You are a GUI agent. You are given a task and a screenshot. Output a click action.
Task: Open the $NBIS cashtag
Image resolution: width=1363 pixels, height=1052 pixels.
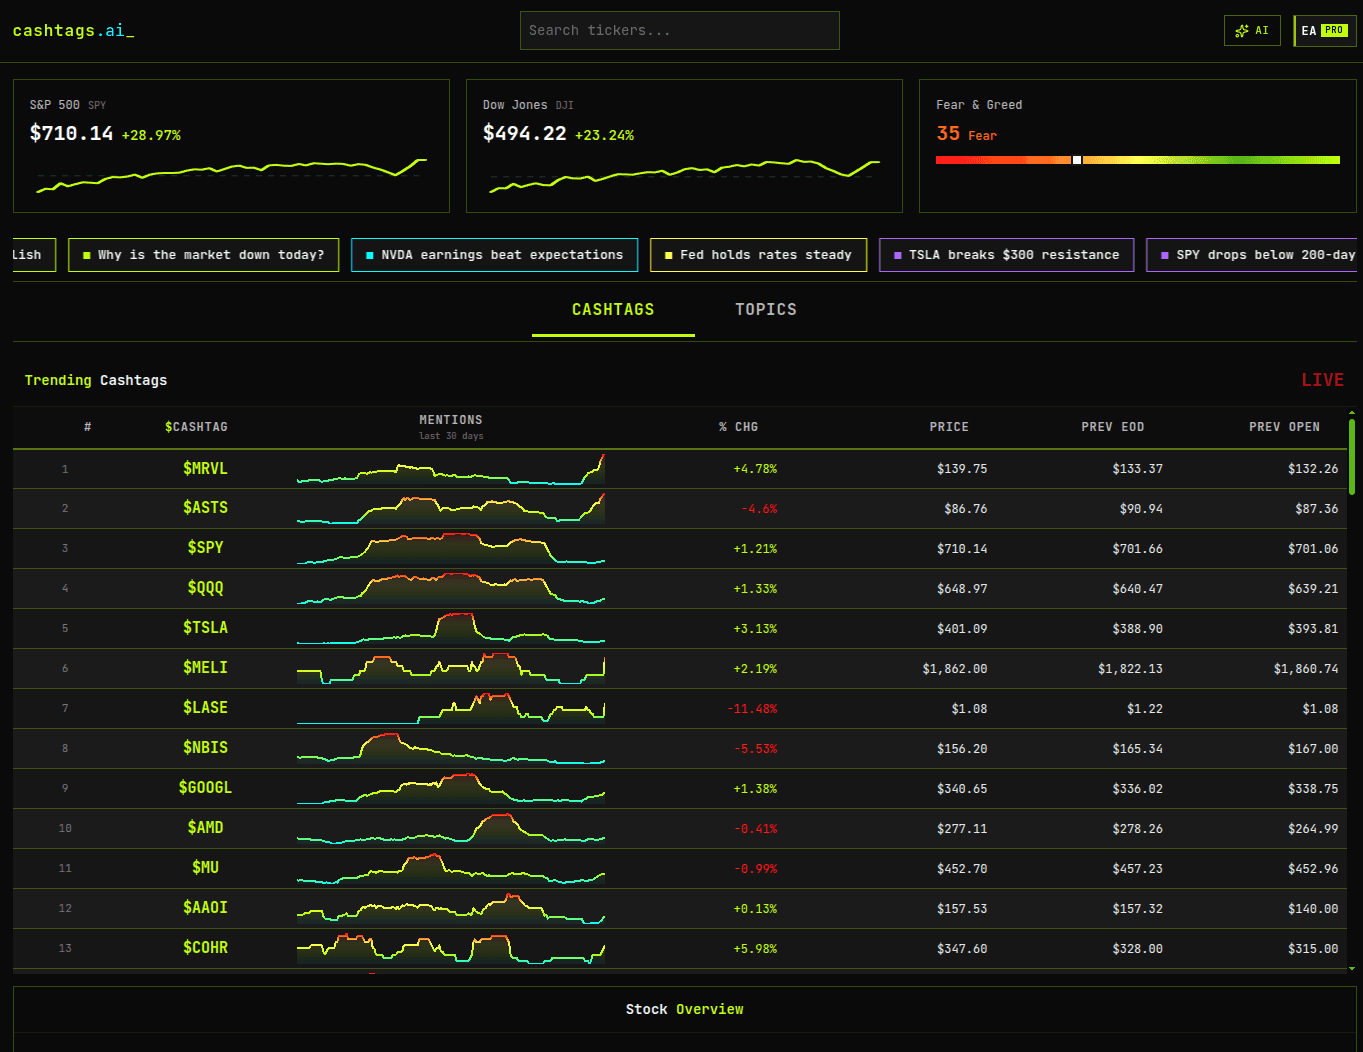[x=205, y=748]
